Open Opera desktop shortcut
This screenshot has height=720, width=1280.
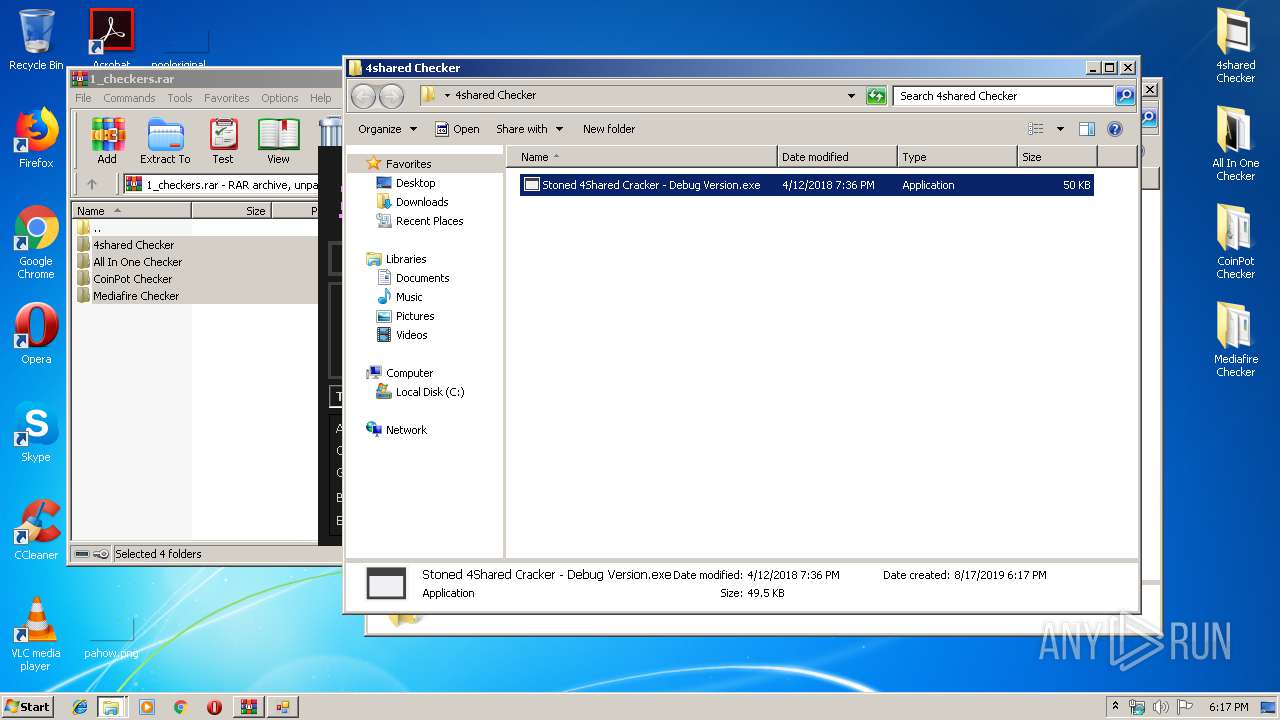36,334
